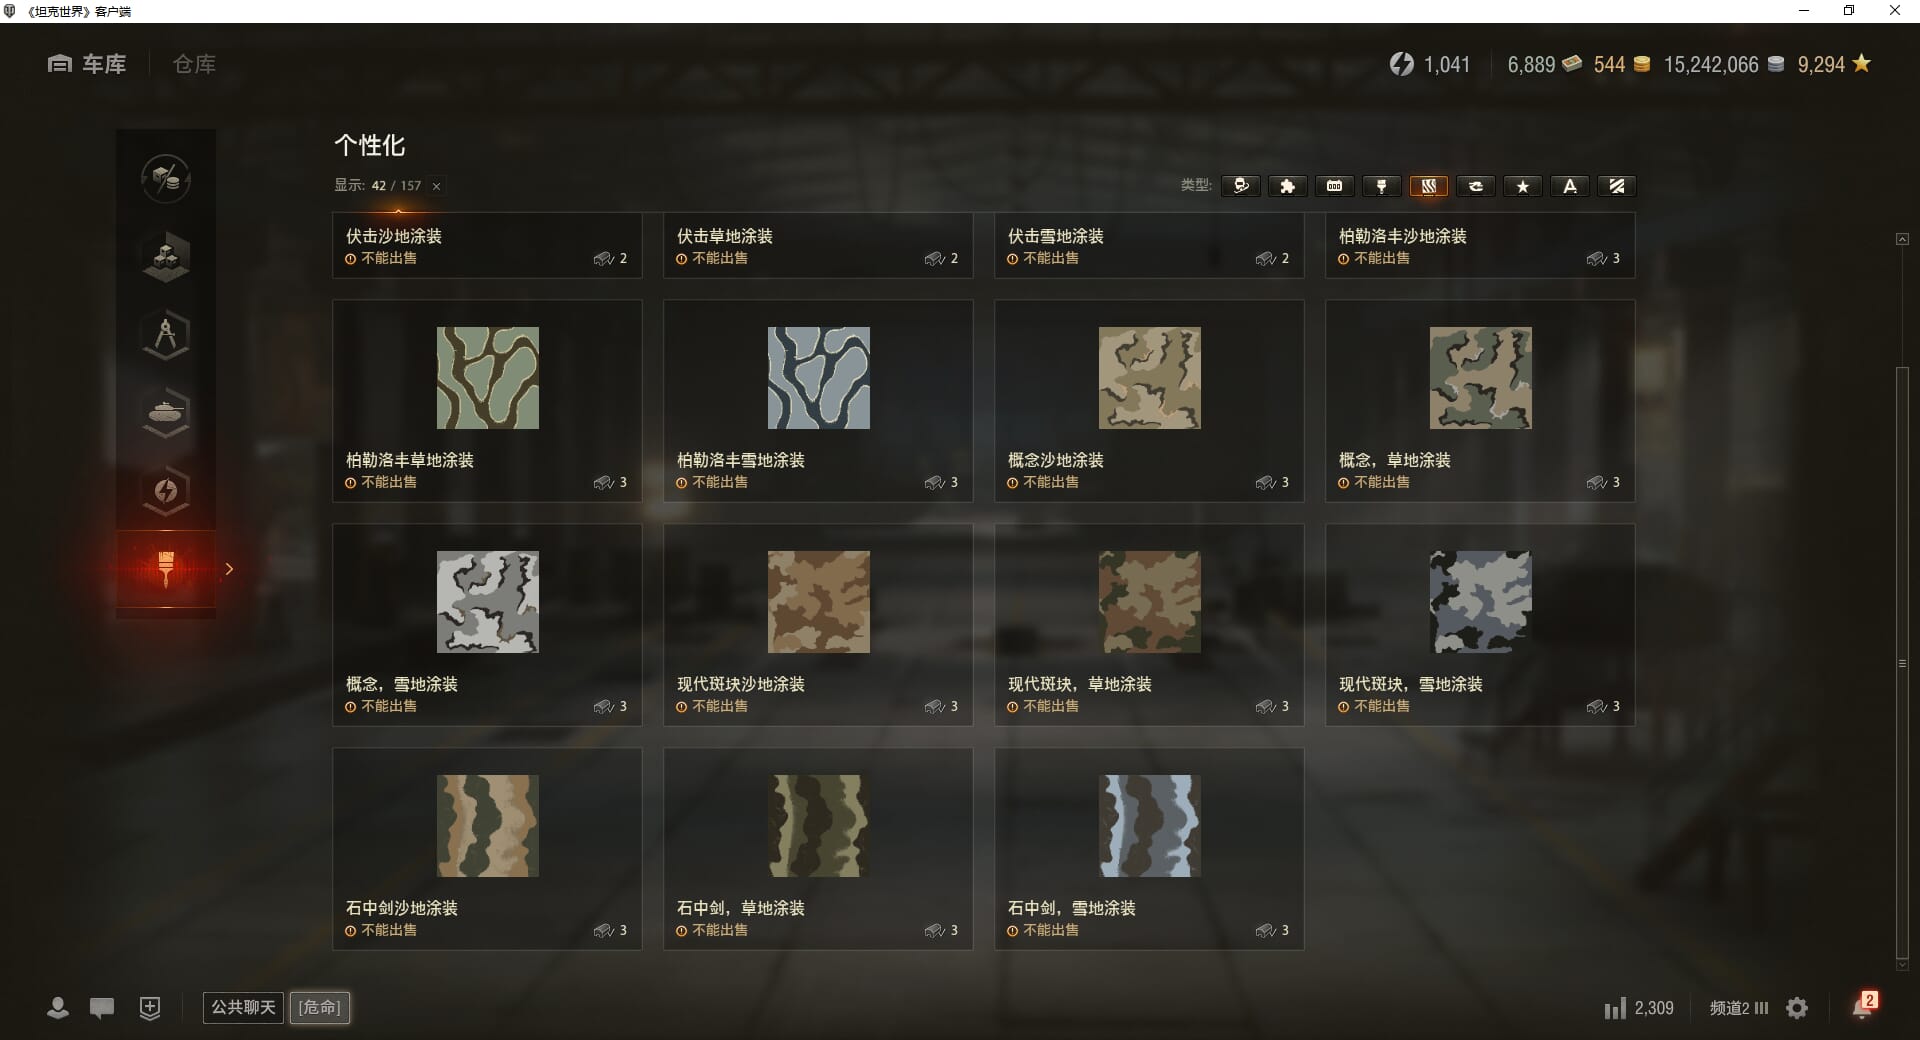Image resolution: width=1920 pixels, height=1040 pixels.
Task: Clear the 42 / 157 display filter
Action: (x=436, y=186)
